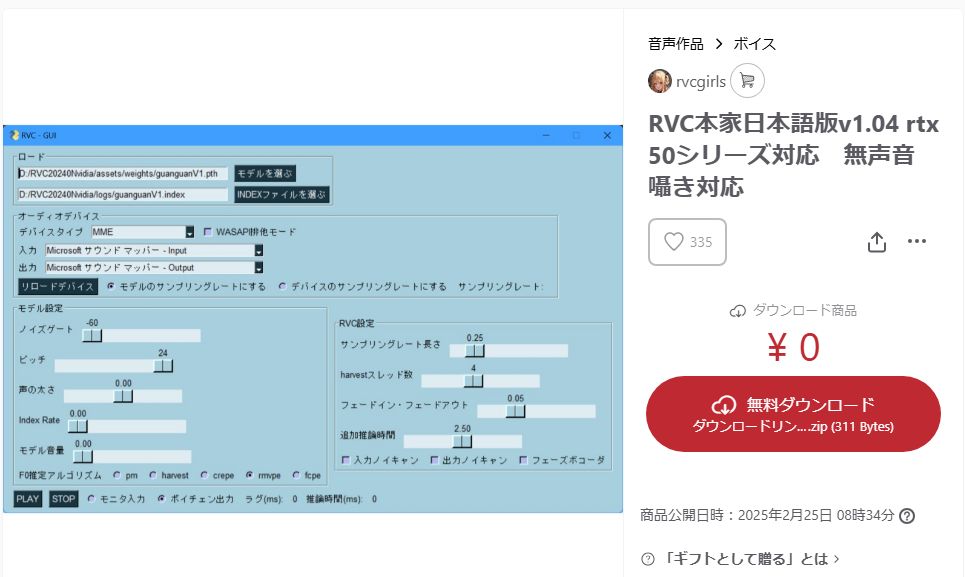
Task: Click the share upload icon
Action: tap(876, 242)
